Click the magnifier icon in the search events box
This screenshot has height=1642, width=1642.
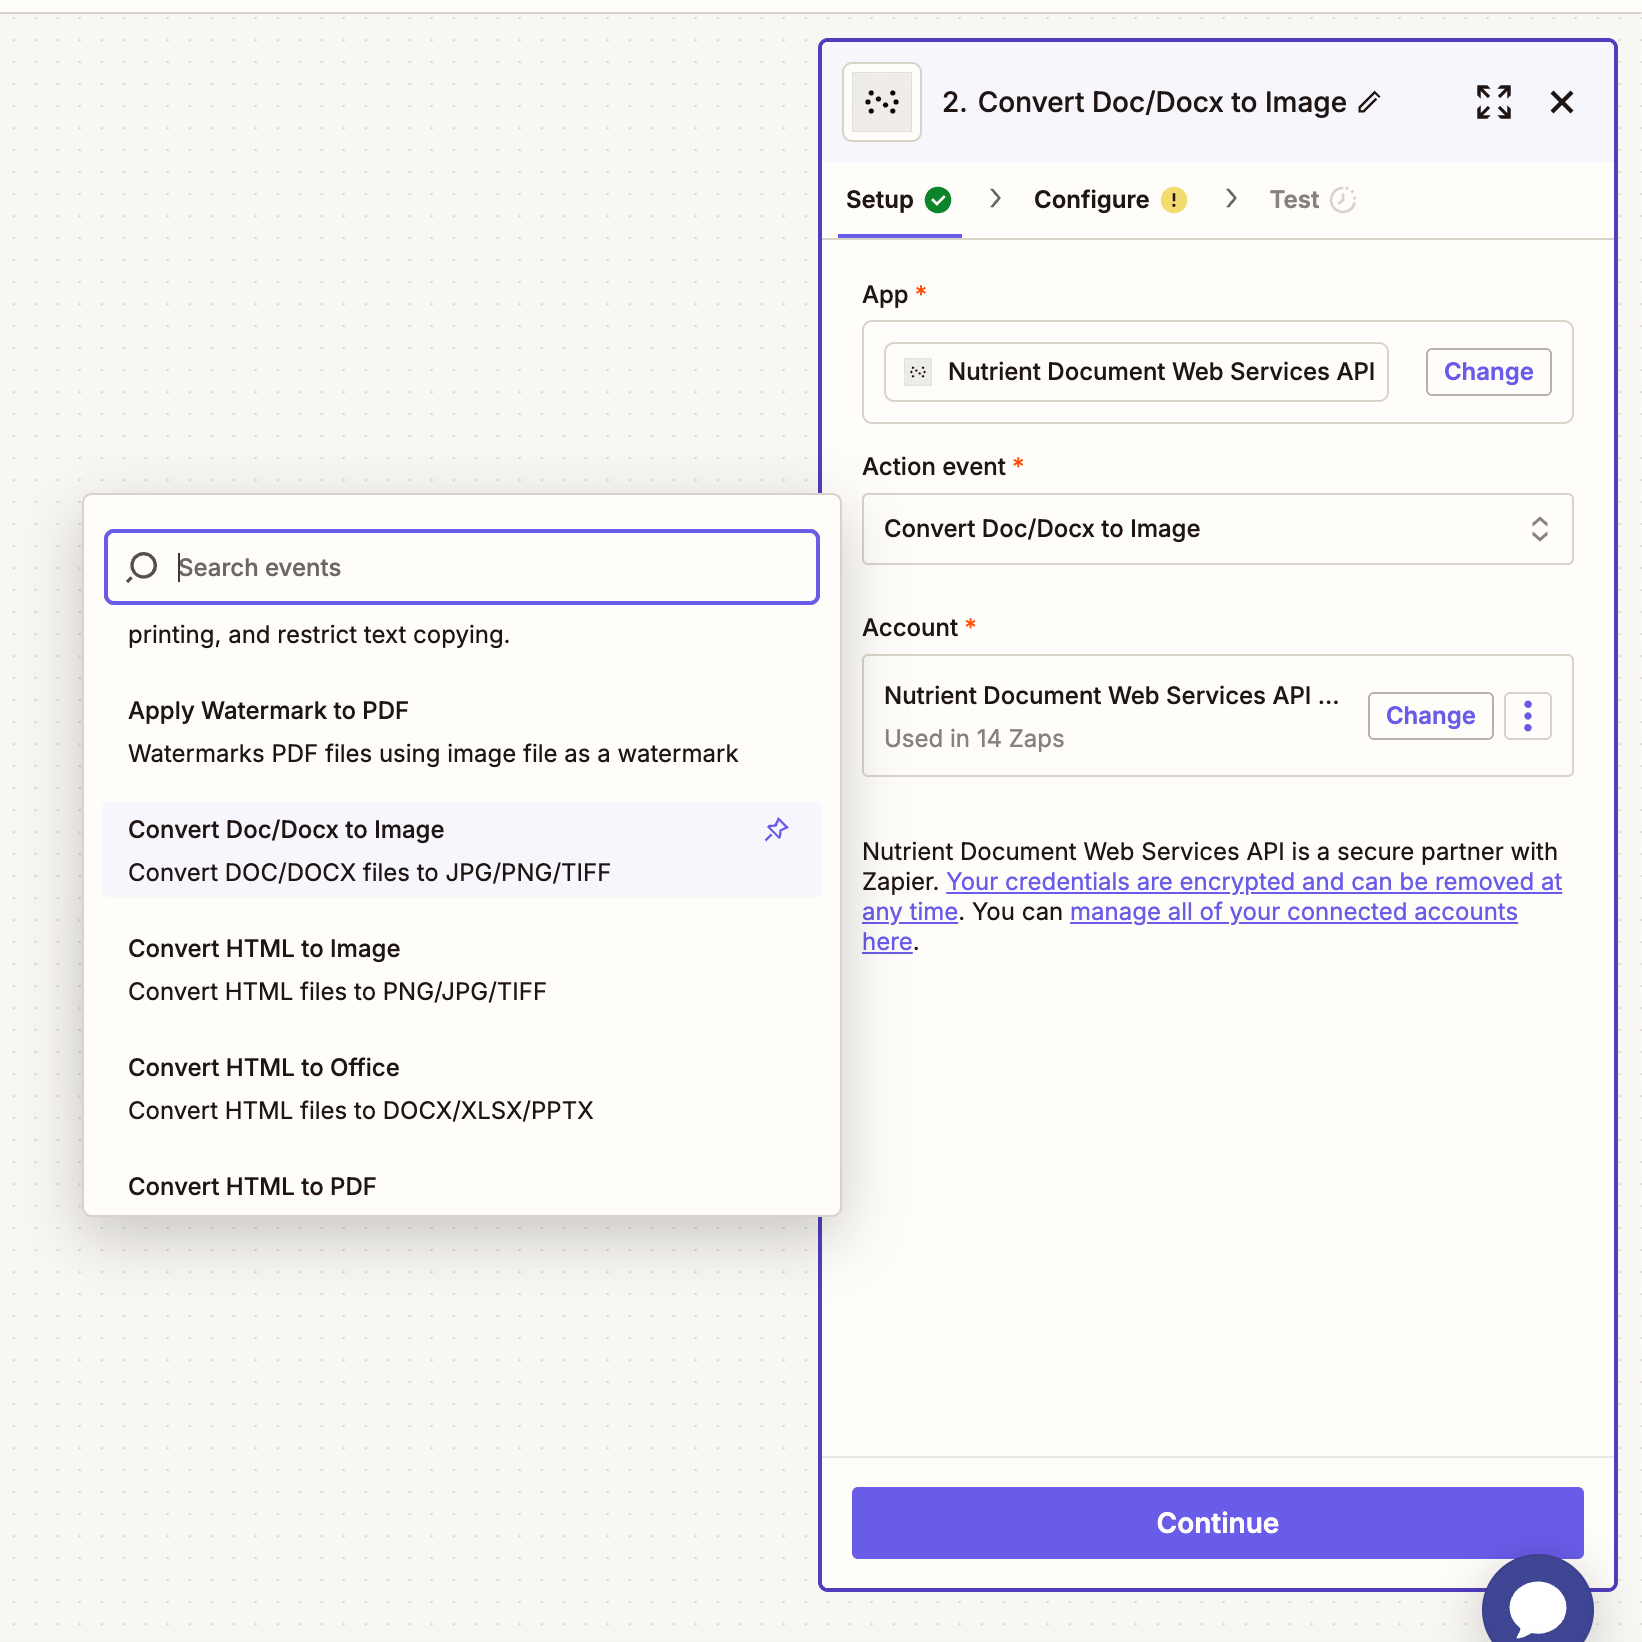point(142,567)
